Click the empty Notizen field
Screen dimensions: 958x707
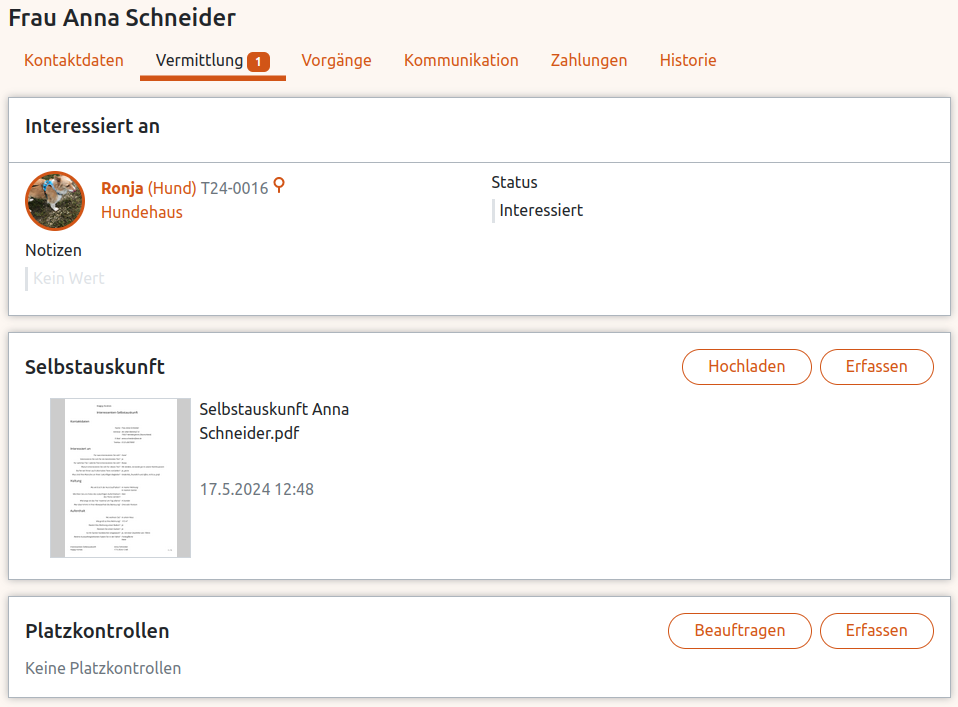(69, 278)
